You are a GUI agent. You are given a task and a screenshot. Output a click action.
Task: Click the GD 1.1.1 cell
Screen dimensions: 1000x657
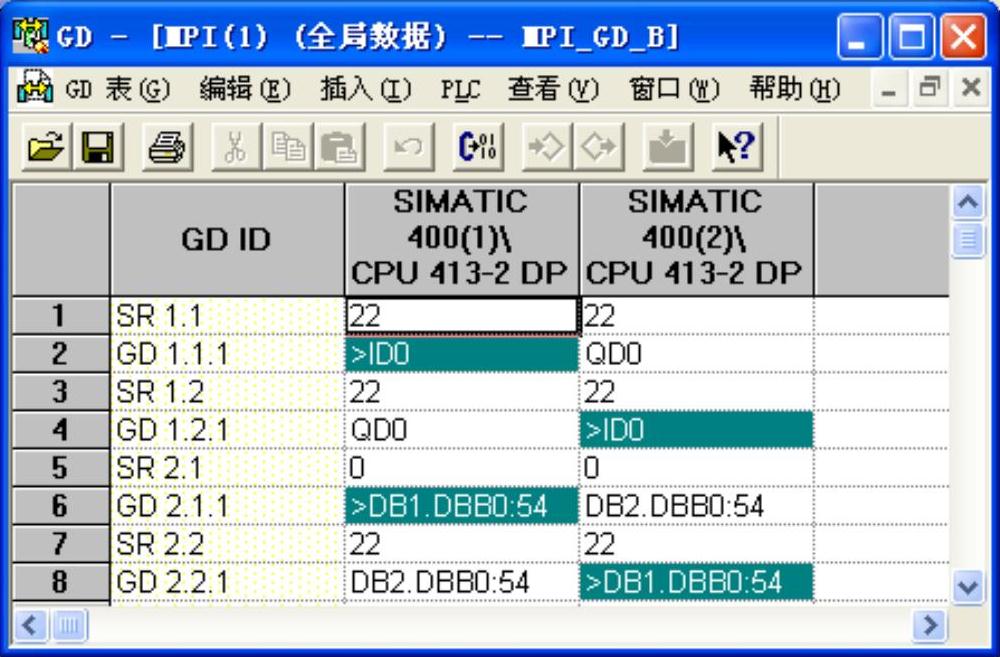click(x=227, y=353)
